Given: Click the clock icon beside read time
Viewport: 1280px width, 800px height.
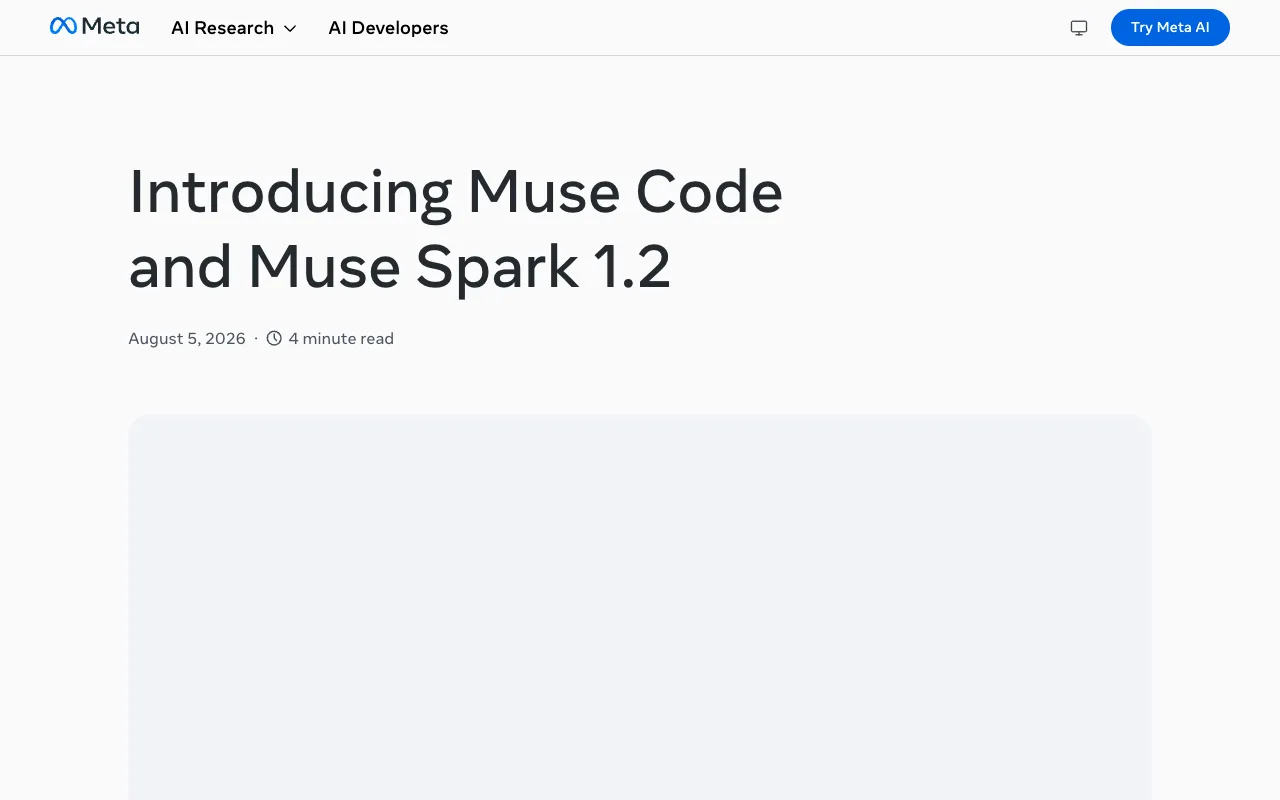Looking at the screenshot, I should (274, 339).
